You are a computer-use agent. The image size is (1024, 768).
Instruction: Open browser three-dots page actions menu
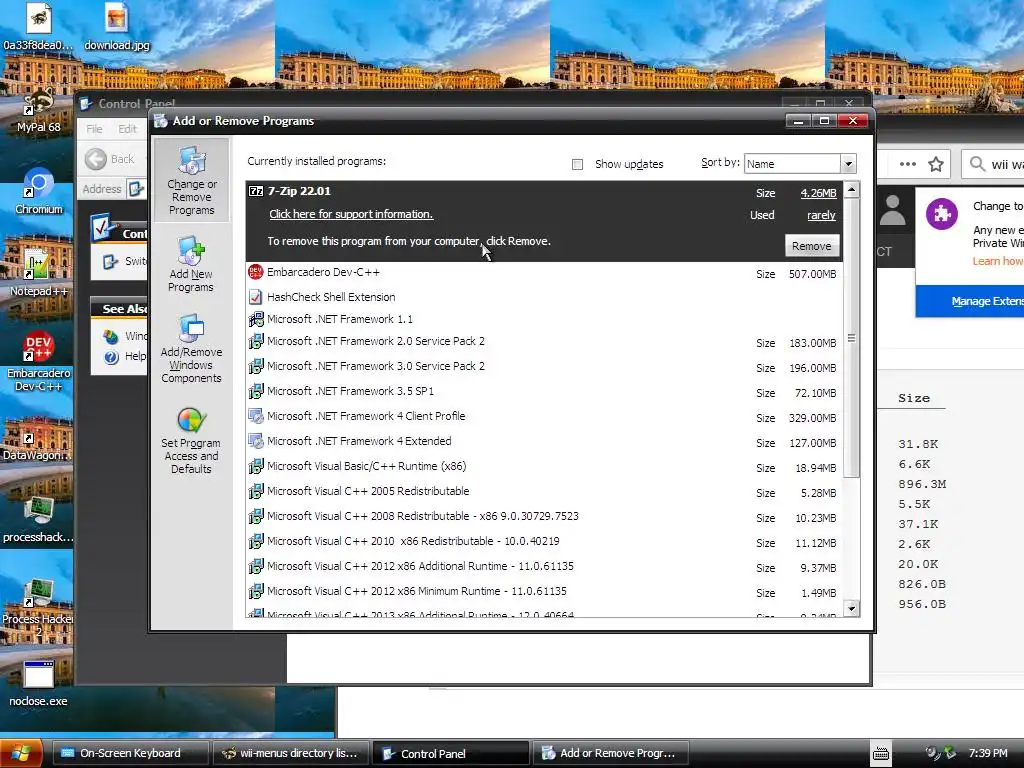click(x=908, y=164)
